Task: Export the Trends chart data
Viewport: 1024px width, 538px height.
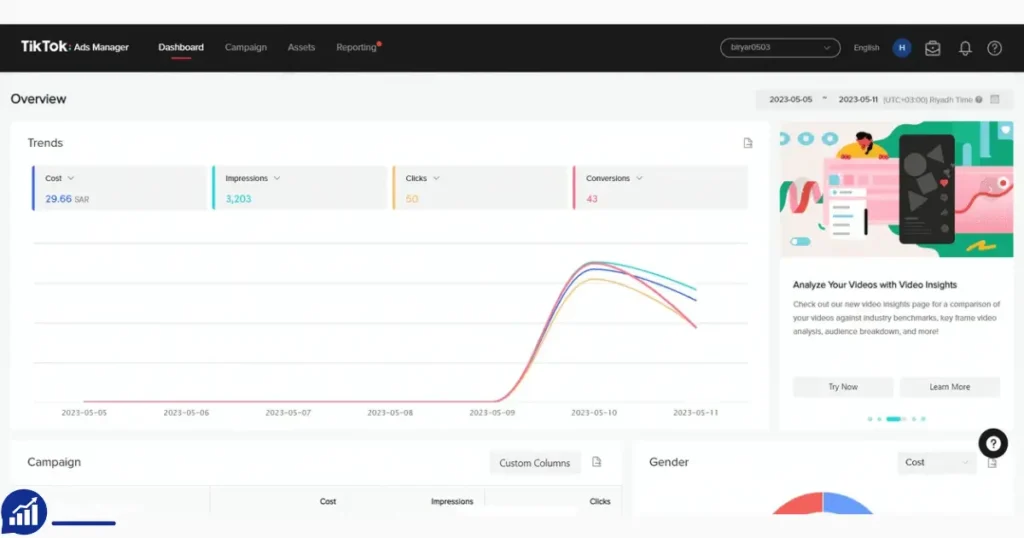Action: pyautogui.click(x=748, y=143)
